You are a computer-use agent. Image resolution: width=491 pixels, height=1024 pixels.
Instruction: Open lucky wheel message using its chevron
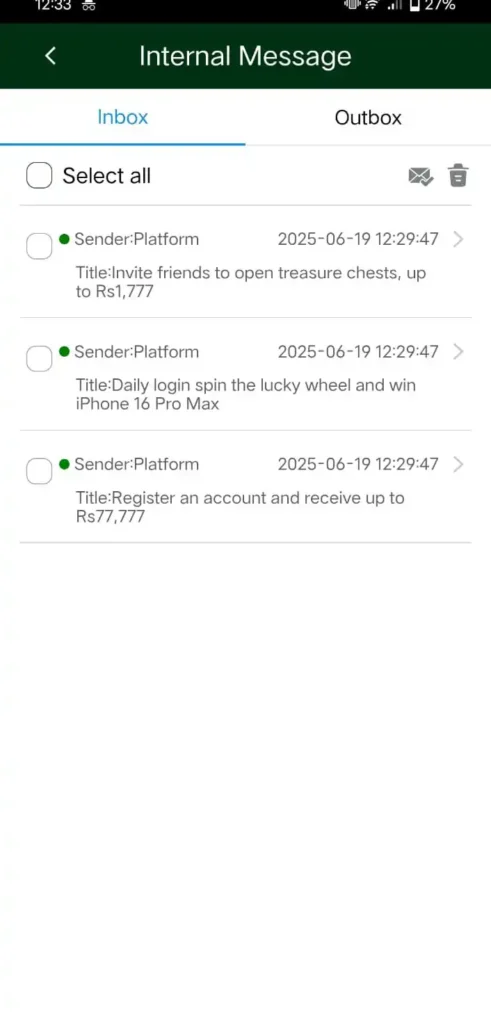(458, 352)
